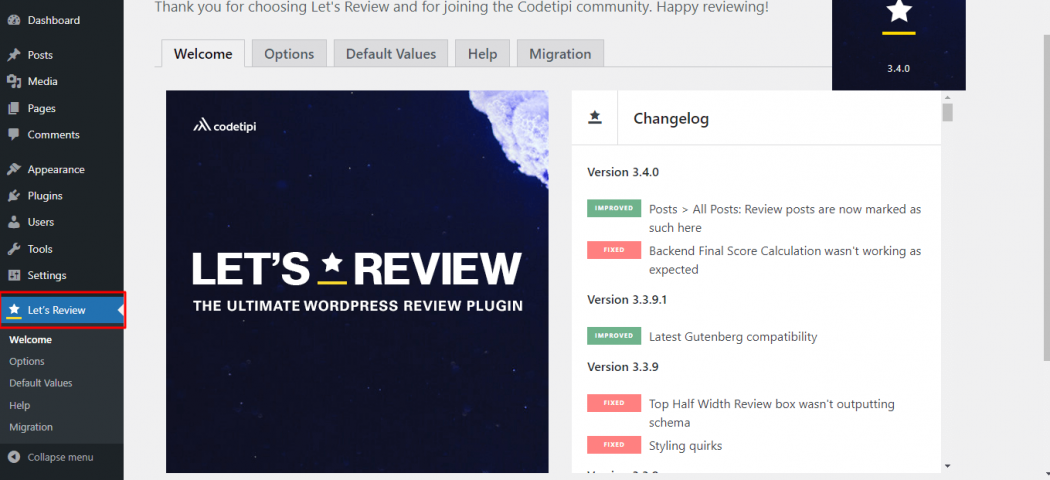Open the Welcome submenu link
Viewport: 1050px width, 480px height.
[x=31, y=339]
